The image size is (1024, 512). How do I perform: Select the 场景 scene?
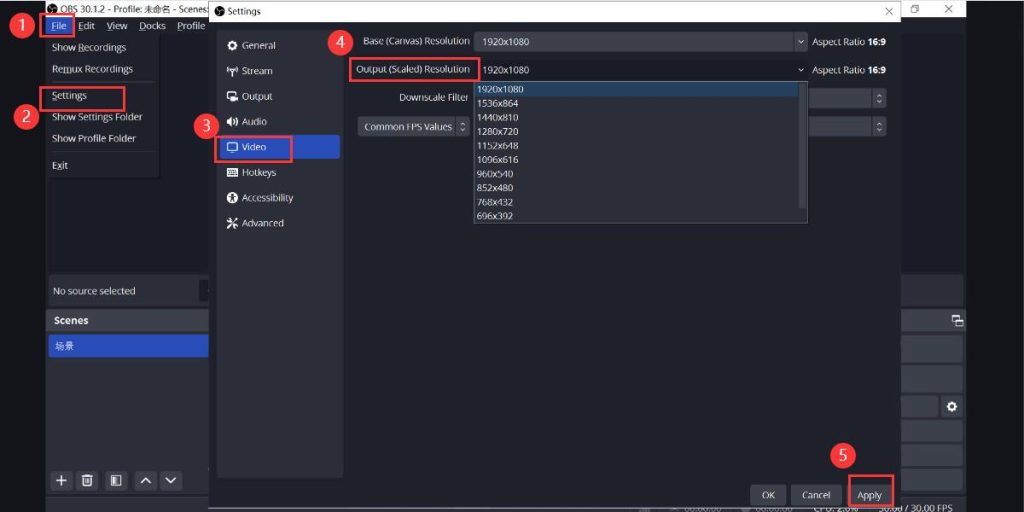click(x=129, y=346)
